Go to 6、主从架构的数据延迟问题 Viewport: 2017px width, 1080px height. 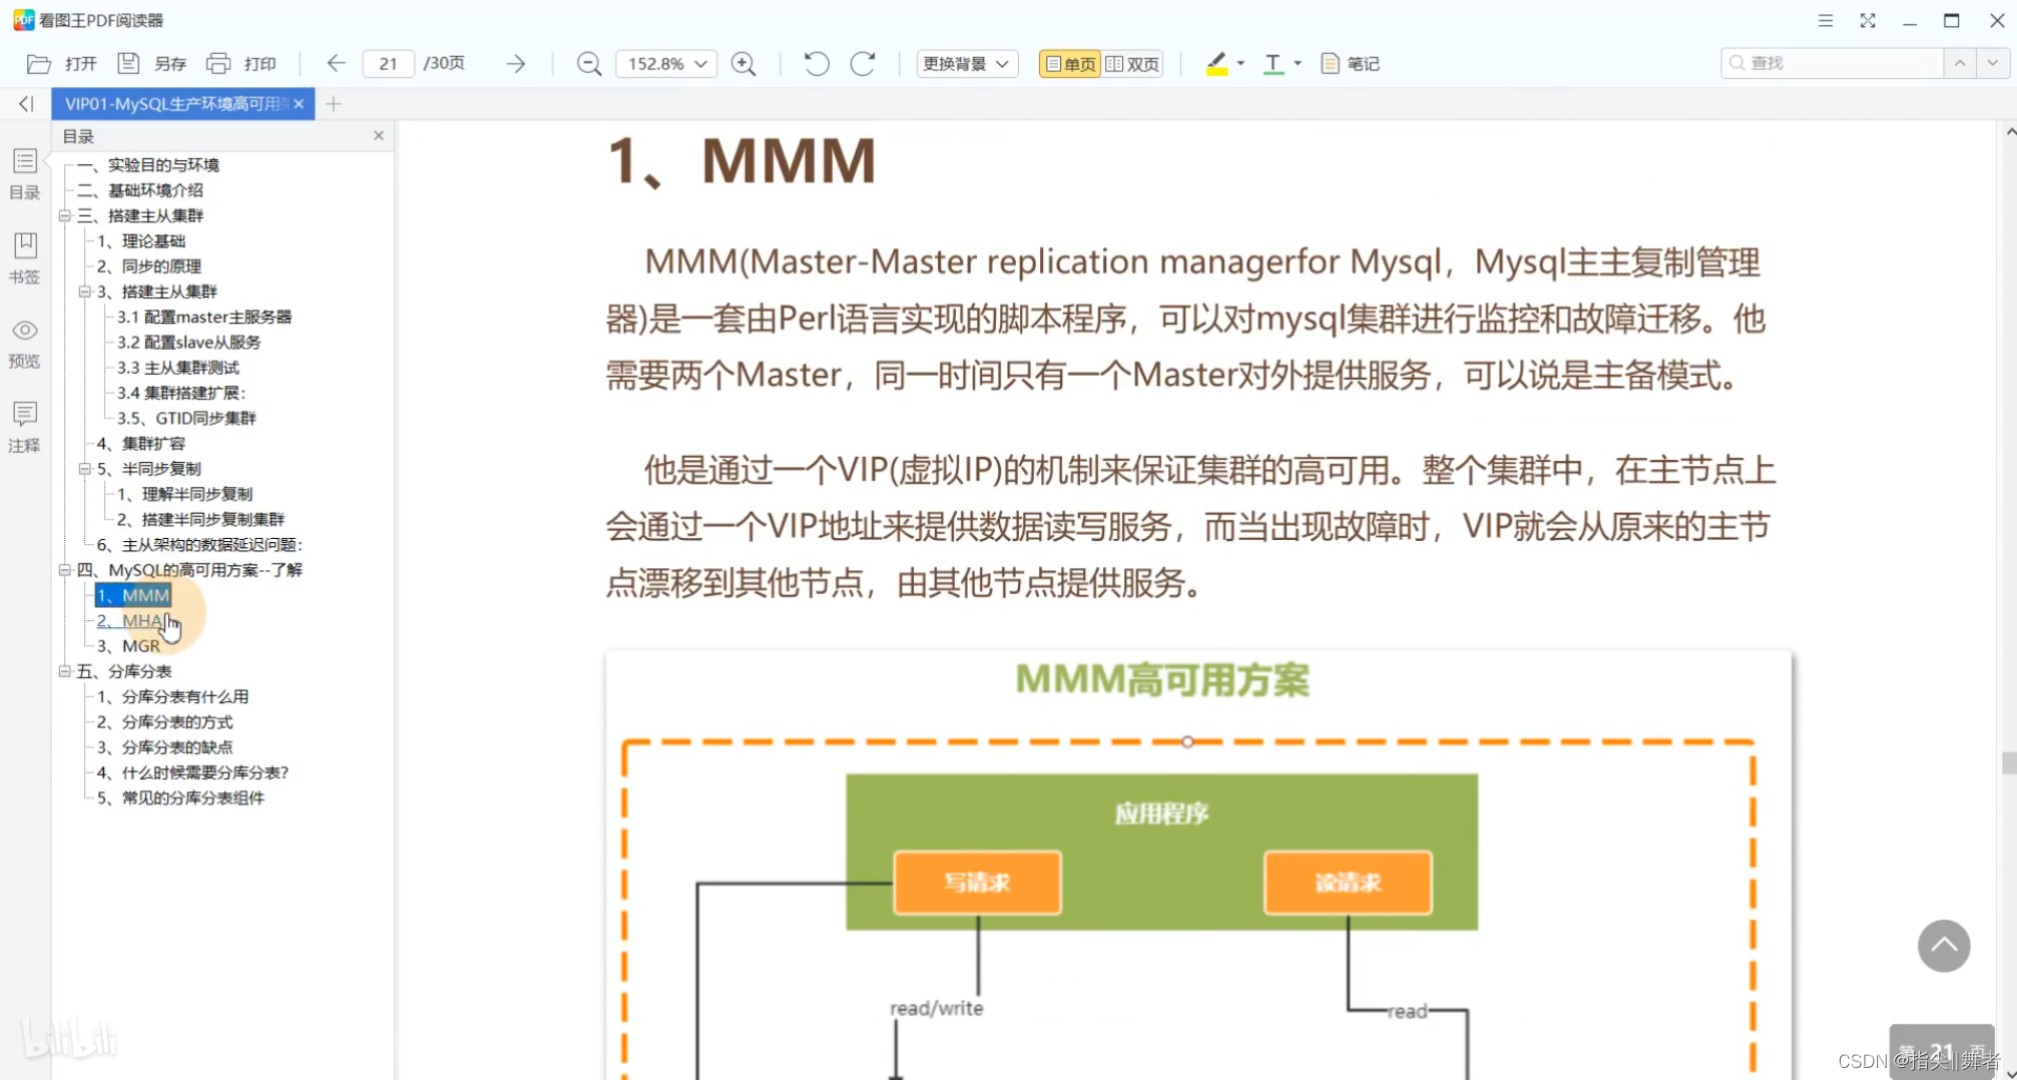(200, 545)
